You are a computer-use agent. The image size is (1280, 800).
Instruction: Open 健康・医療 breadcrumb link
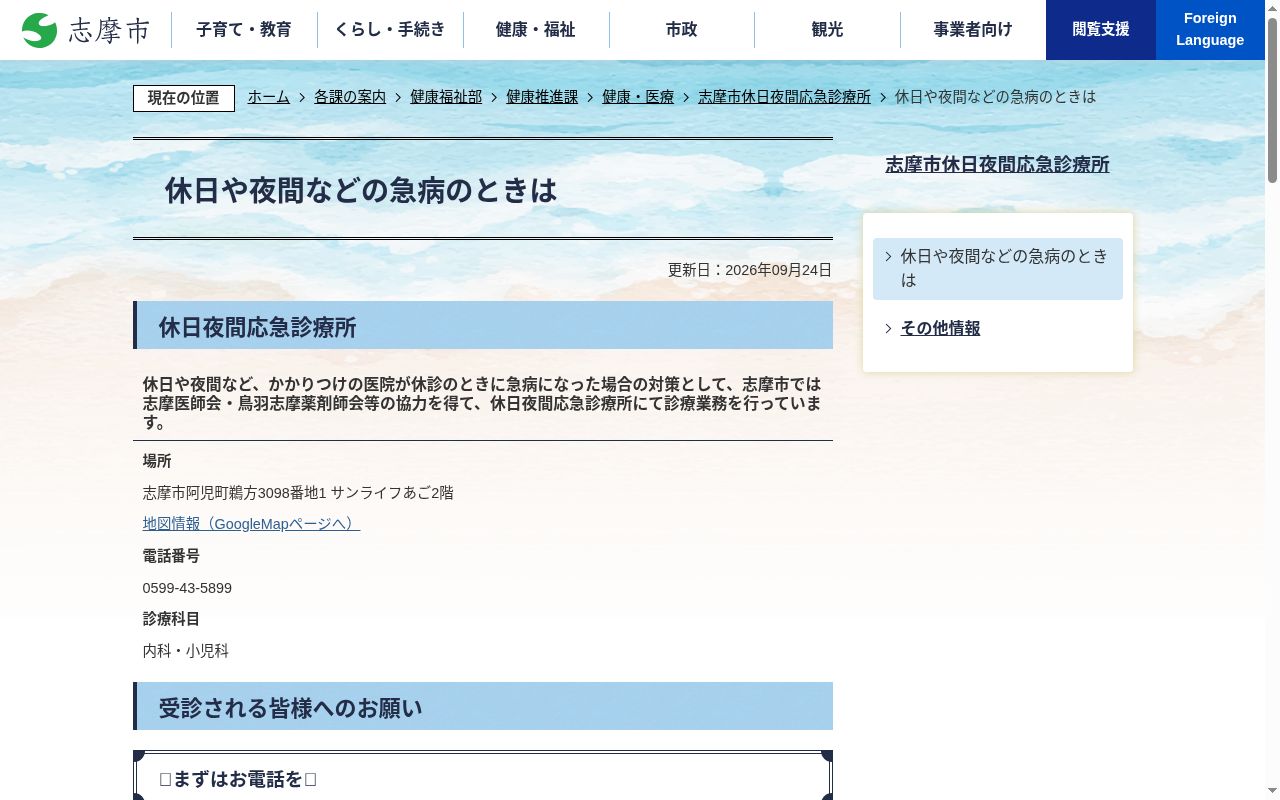pyautogui.click(x=638, y=97)
